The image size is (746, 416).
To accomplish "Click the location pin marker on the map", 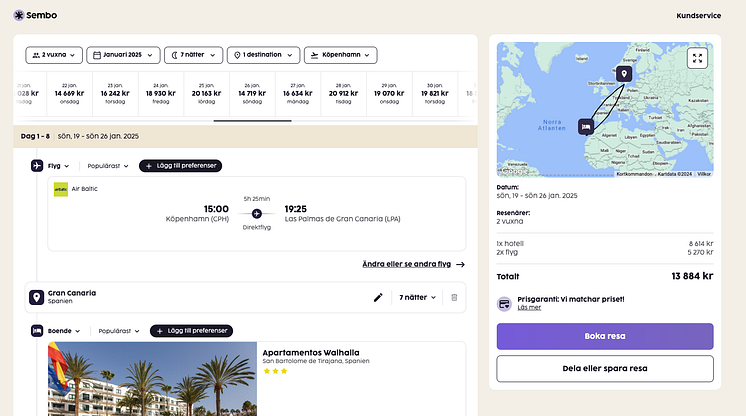I will [x=624, y=74].
